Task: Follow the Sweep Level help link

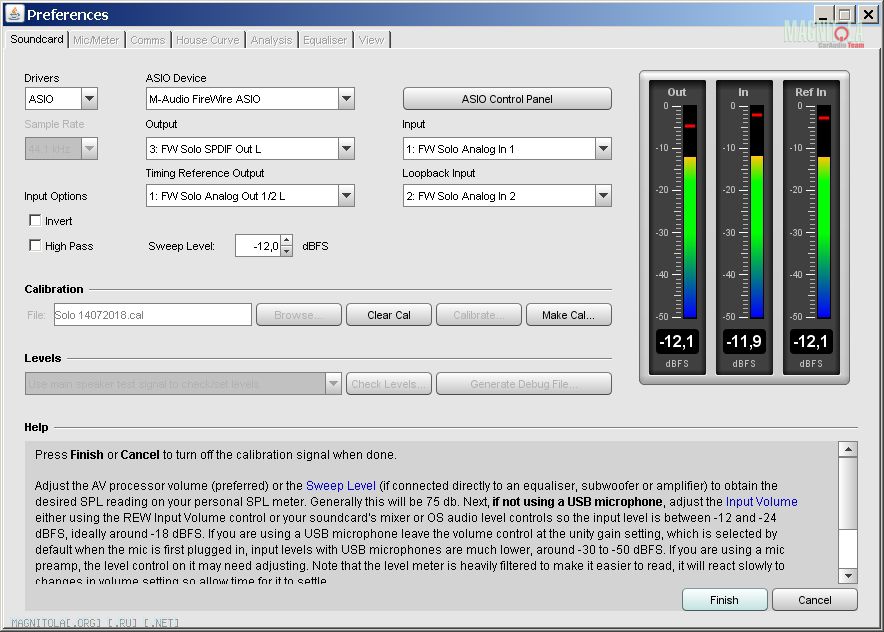Action: 340,486
